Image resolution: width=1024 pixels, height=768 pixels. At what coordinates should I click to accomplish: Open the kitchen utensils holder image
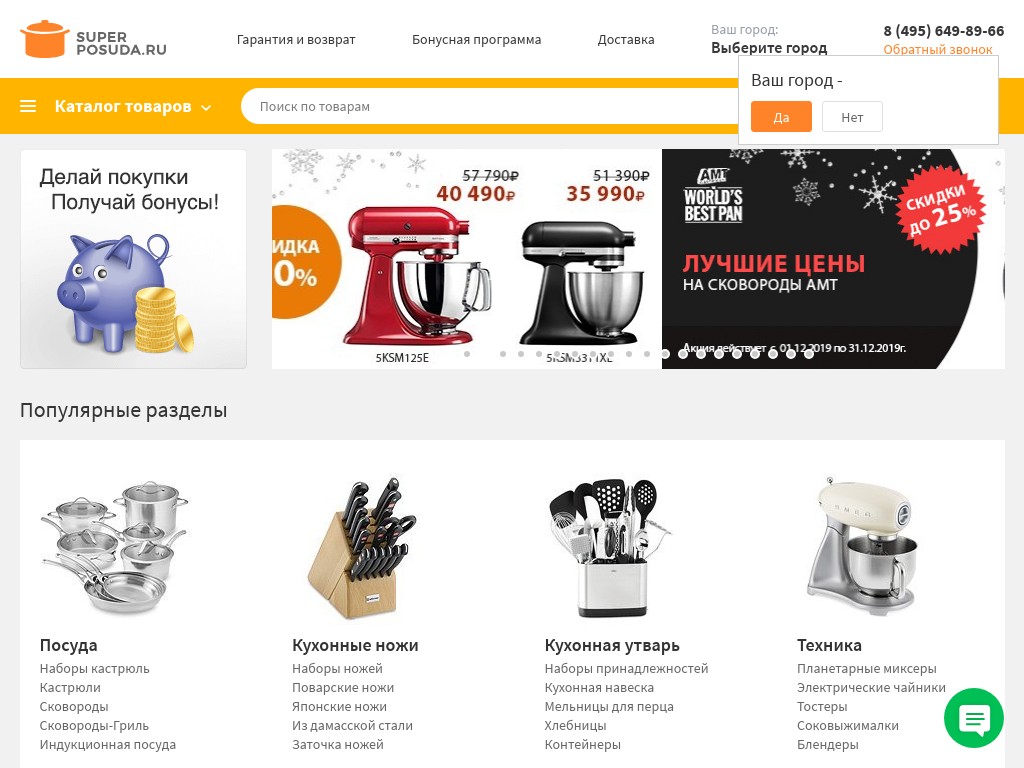611,547
